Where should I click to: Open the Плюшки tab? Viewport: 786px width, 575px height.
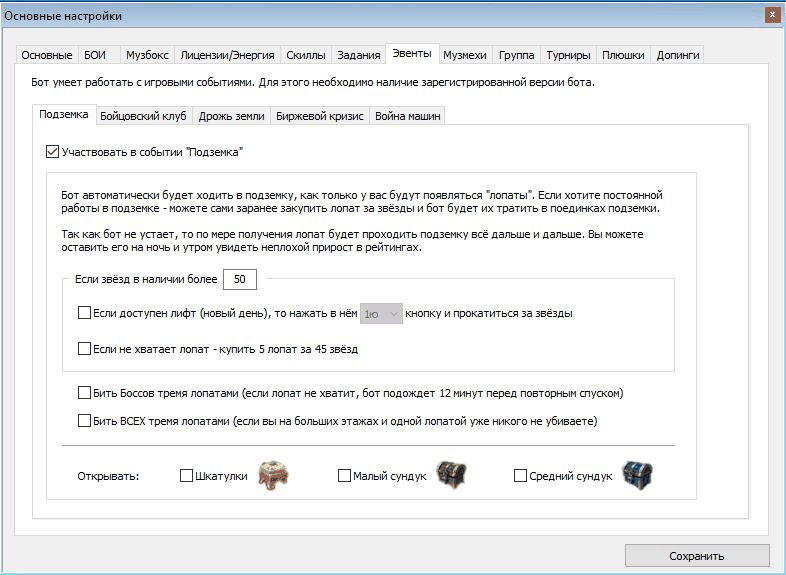coord(623,55)
